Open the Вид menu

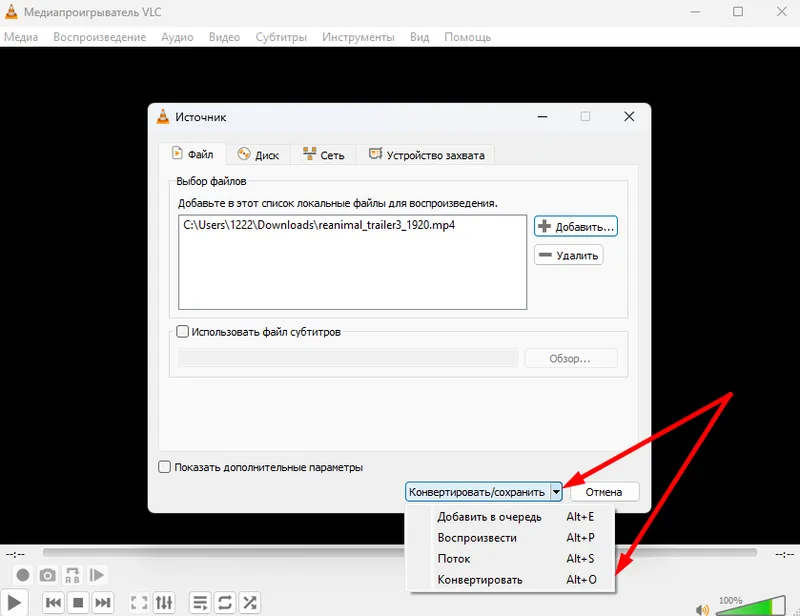pyautogui.click(x=419, y=37)
